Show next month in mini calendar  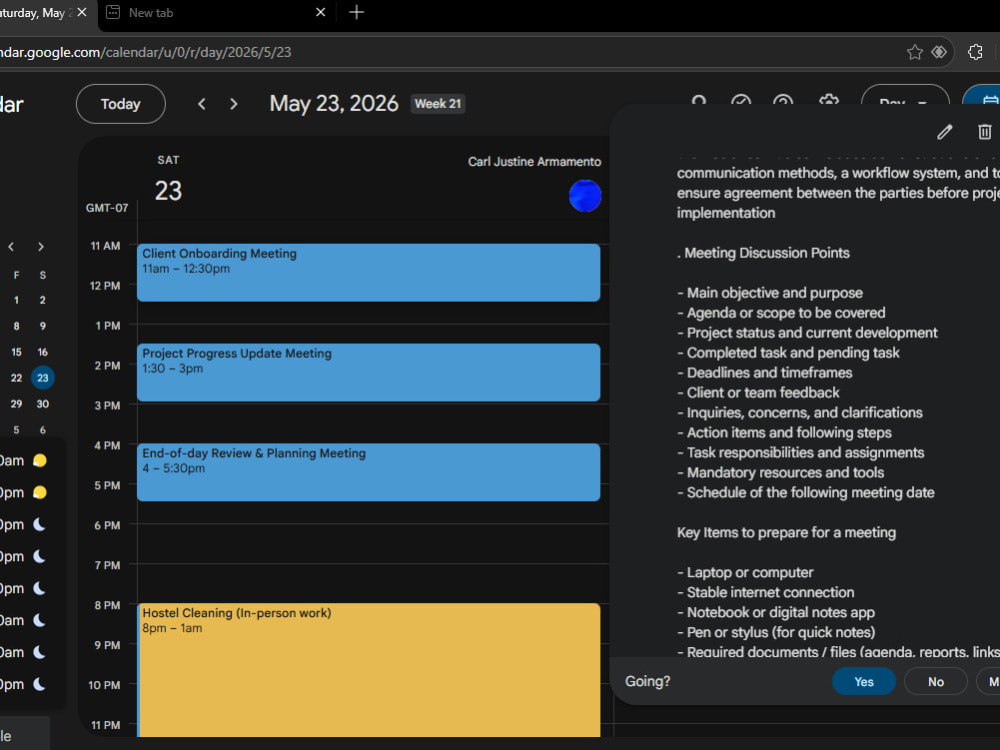pos(41,247)
